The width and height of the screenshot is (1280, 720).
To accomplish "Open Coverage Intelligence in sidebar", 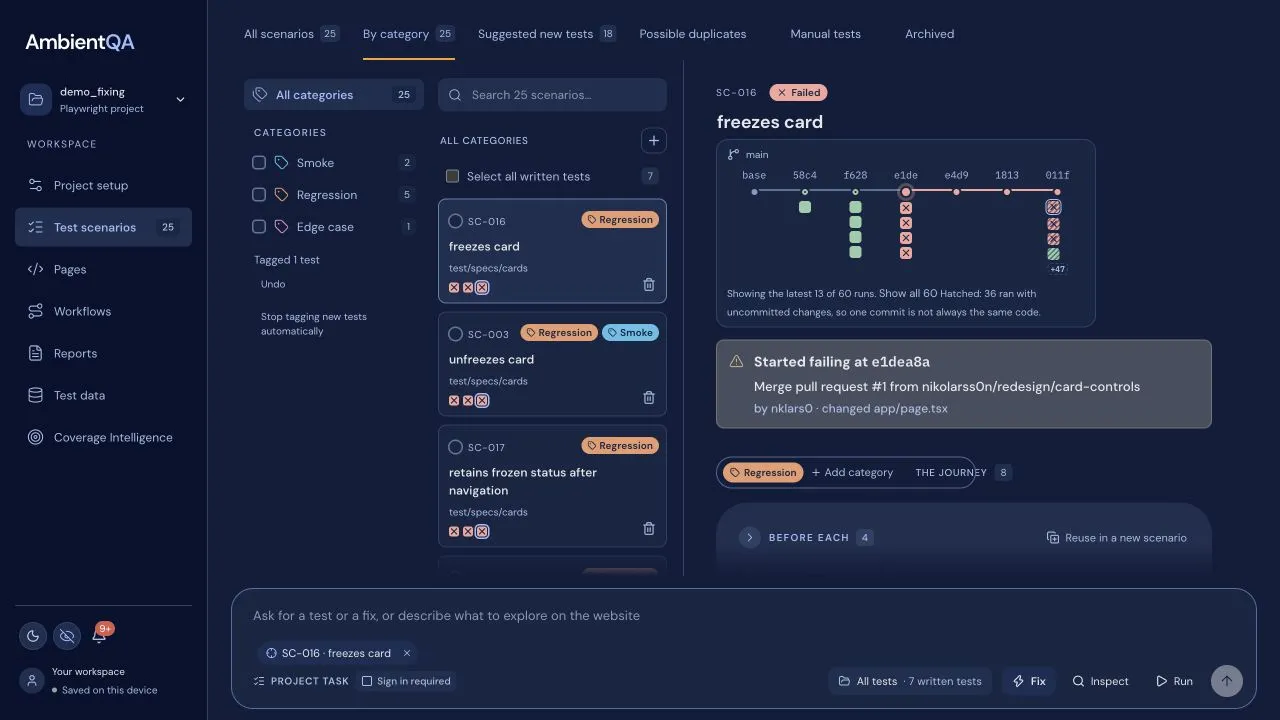I will [x=103, y=437].
